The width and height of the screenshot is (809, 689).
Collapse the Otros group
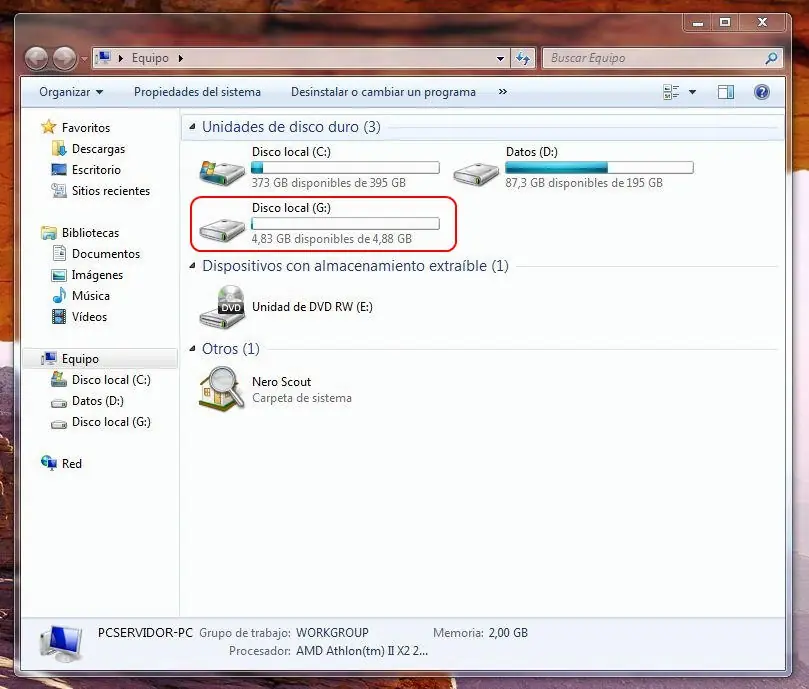click(192, 349)
